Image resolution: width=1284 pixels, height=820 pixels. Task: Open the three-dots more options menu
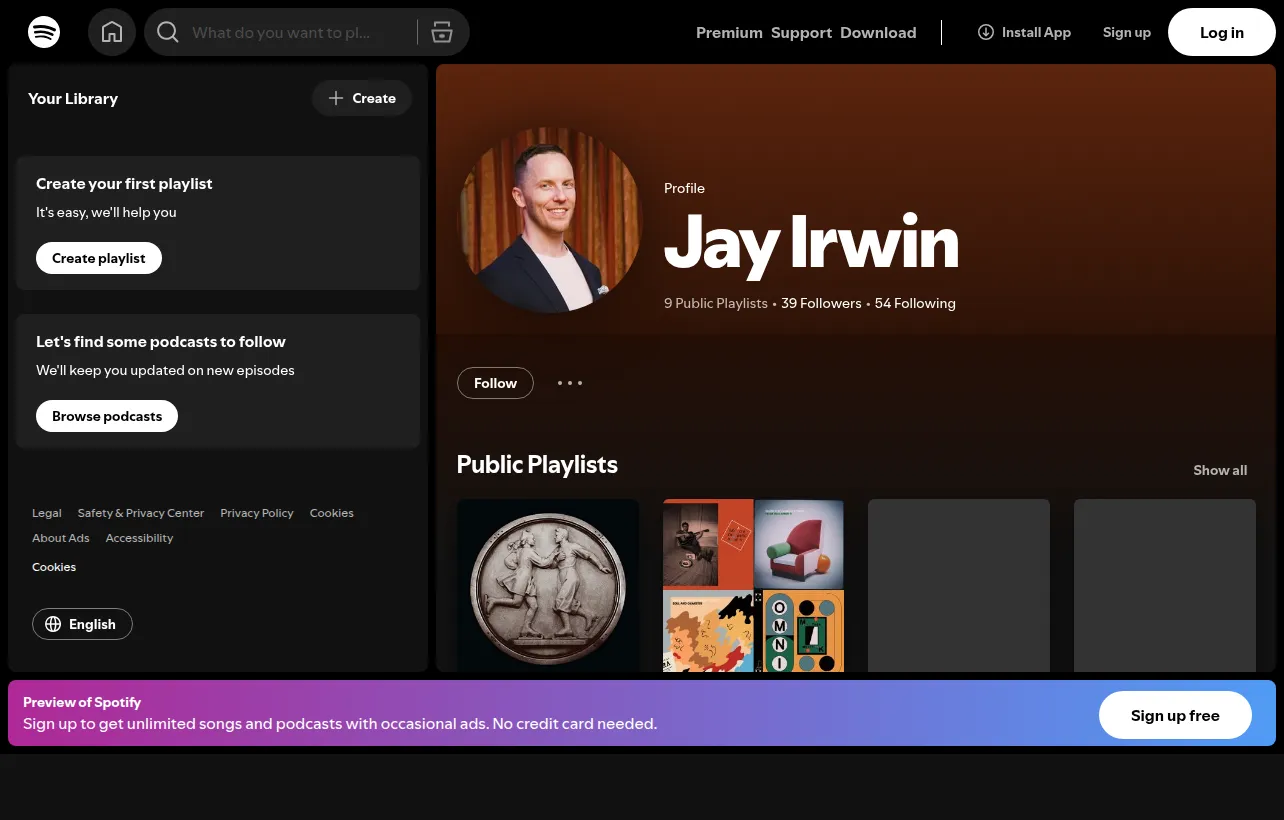(x=570, y=383)
